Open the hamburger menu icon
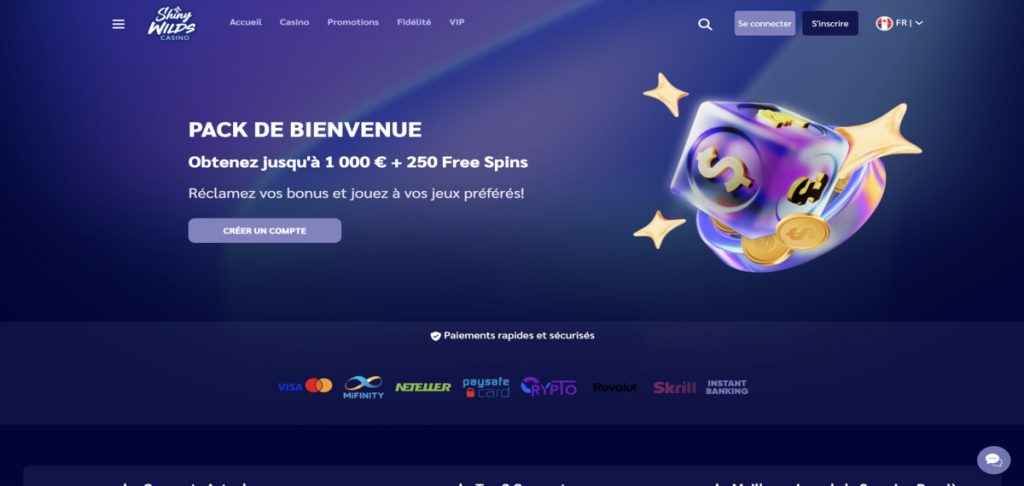The image size is (1024, 486). point(118,24)
